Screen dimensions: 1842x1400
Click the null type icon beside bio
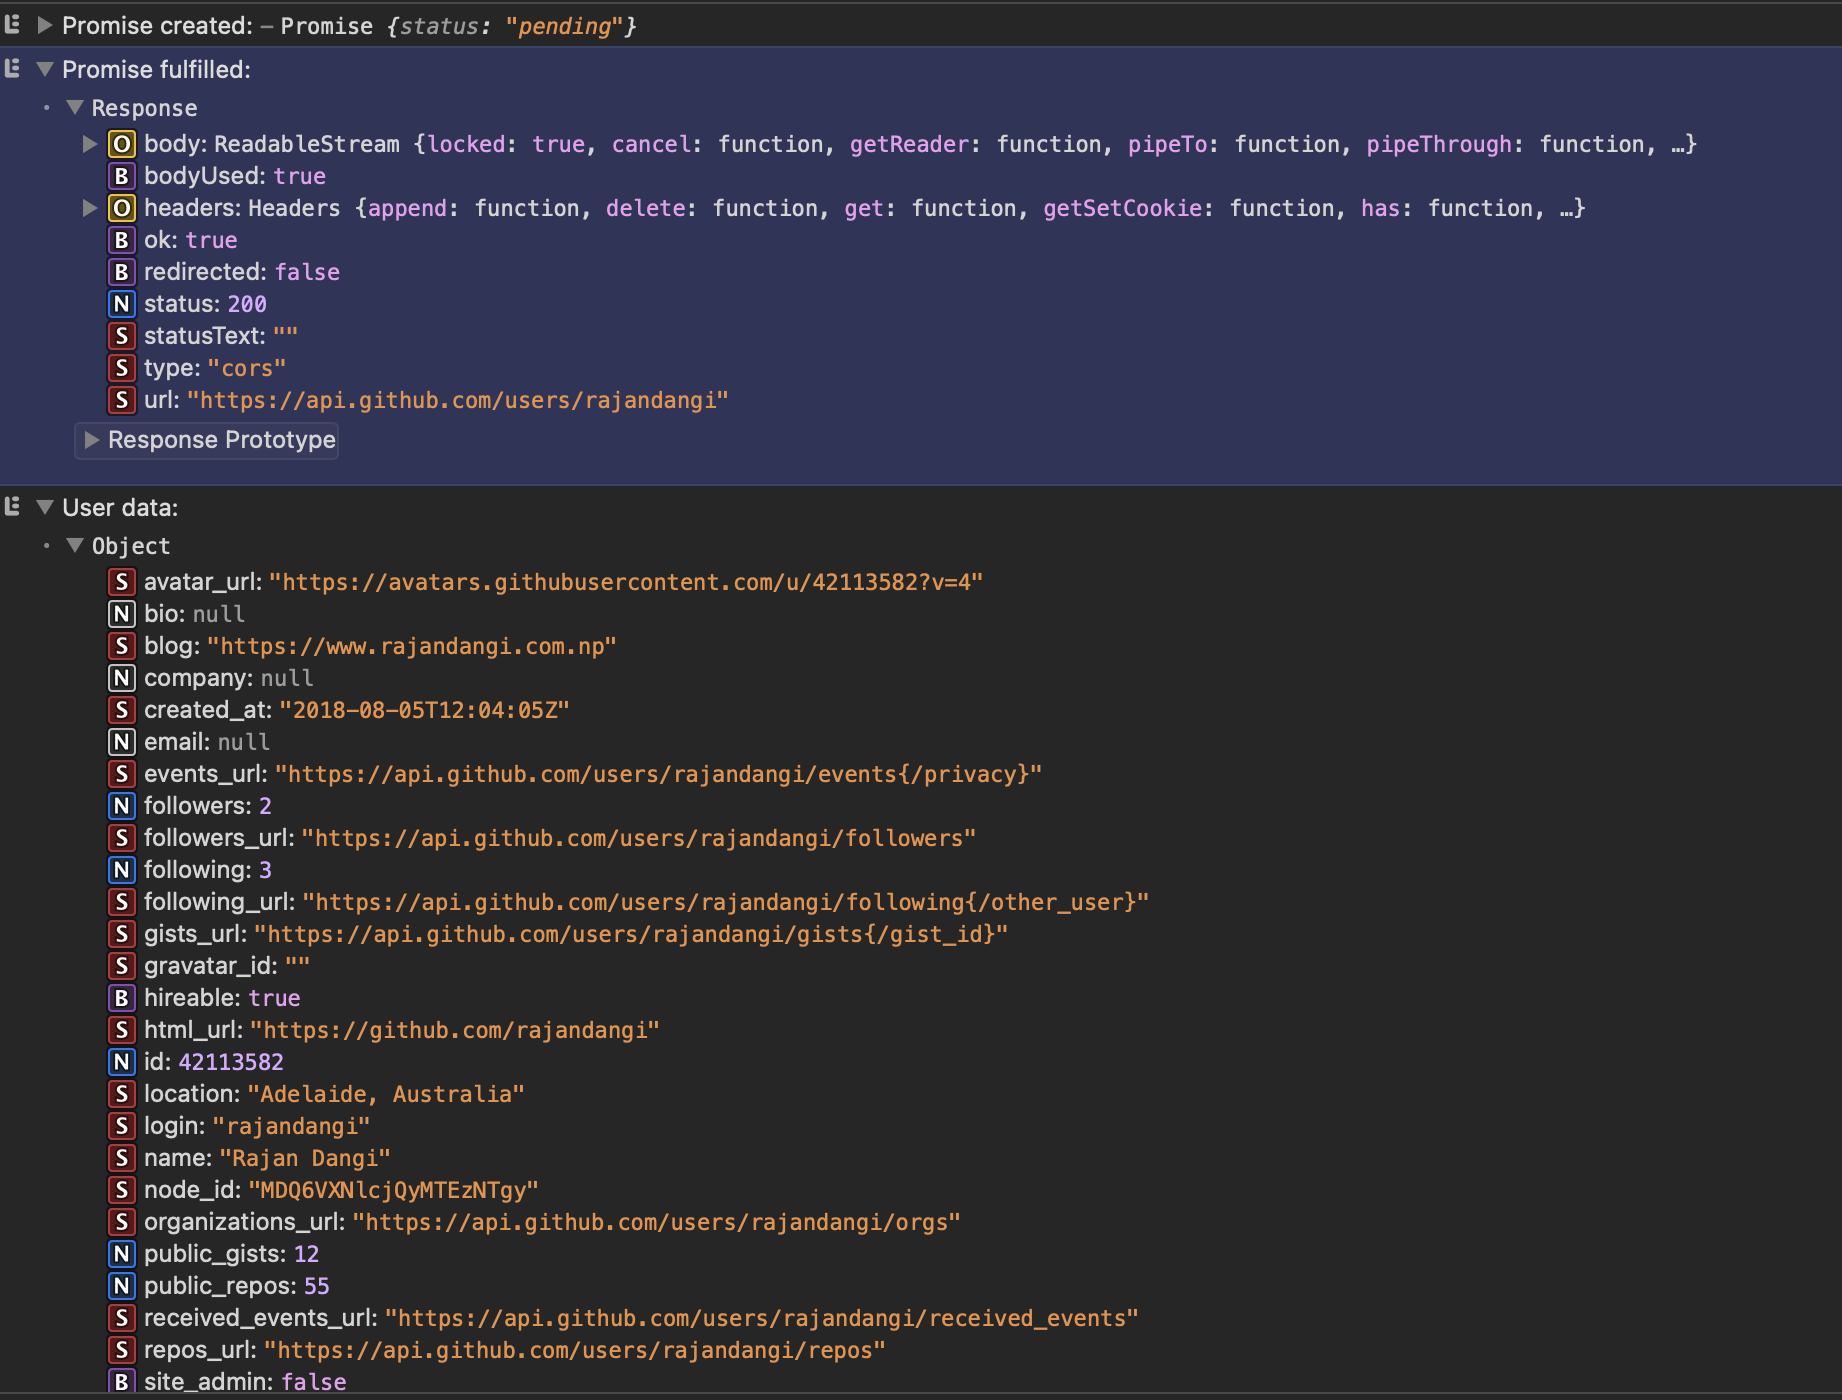[x=121, y=614]
